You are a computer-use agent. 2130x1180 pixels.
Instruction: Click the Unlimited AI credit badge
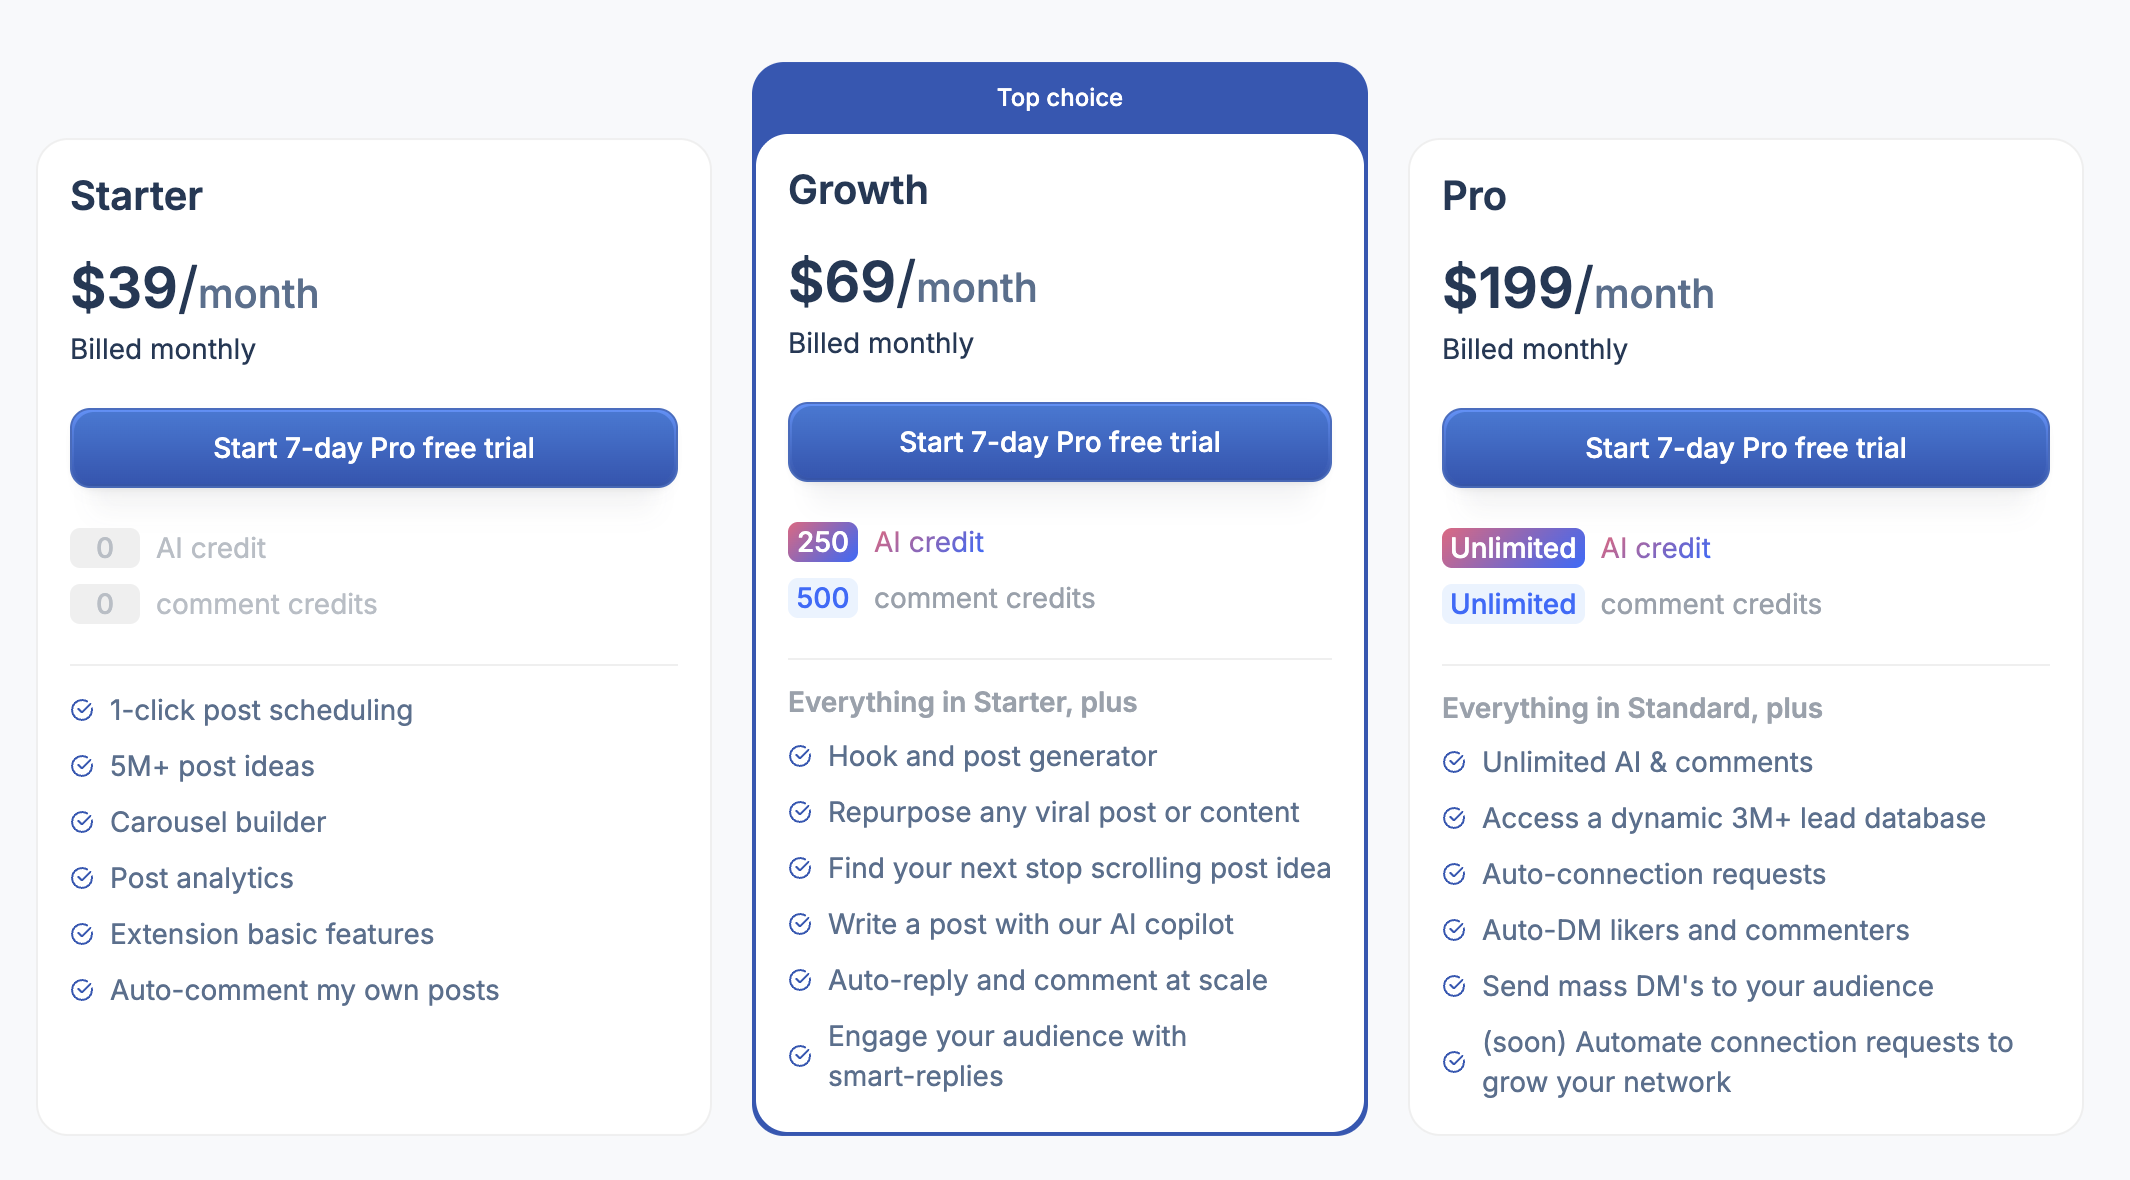pyautogui.click(x=1512, y=548)
